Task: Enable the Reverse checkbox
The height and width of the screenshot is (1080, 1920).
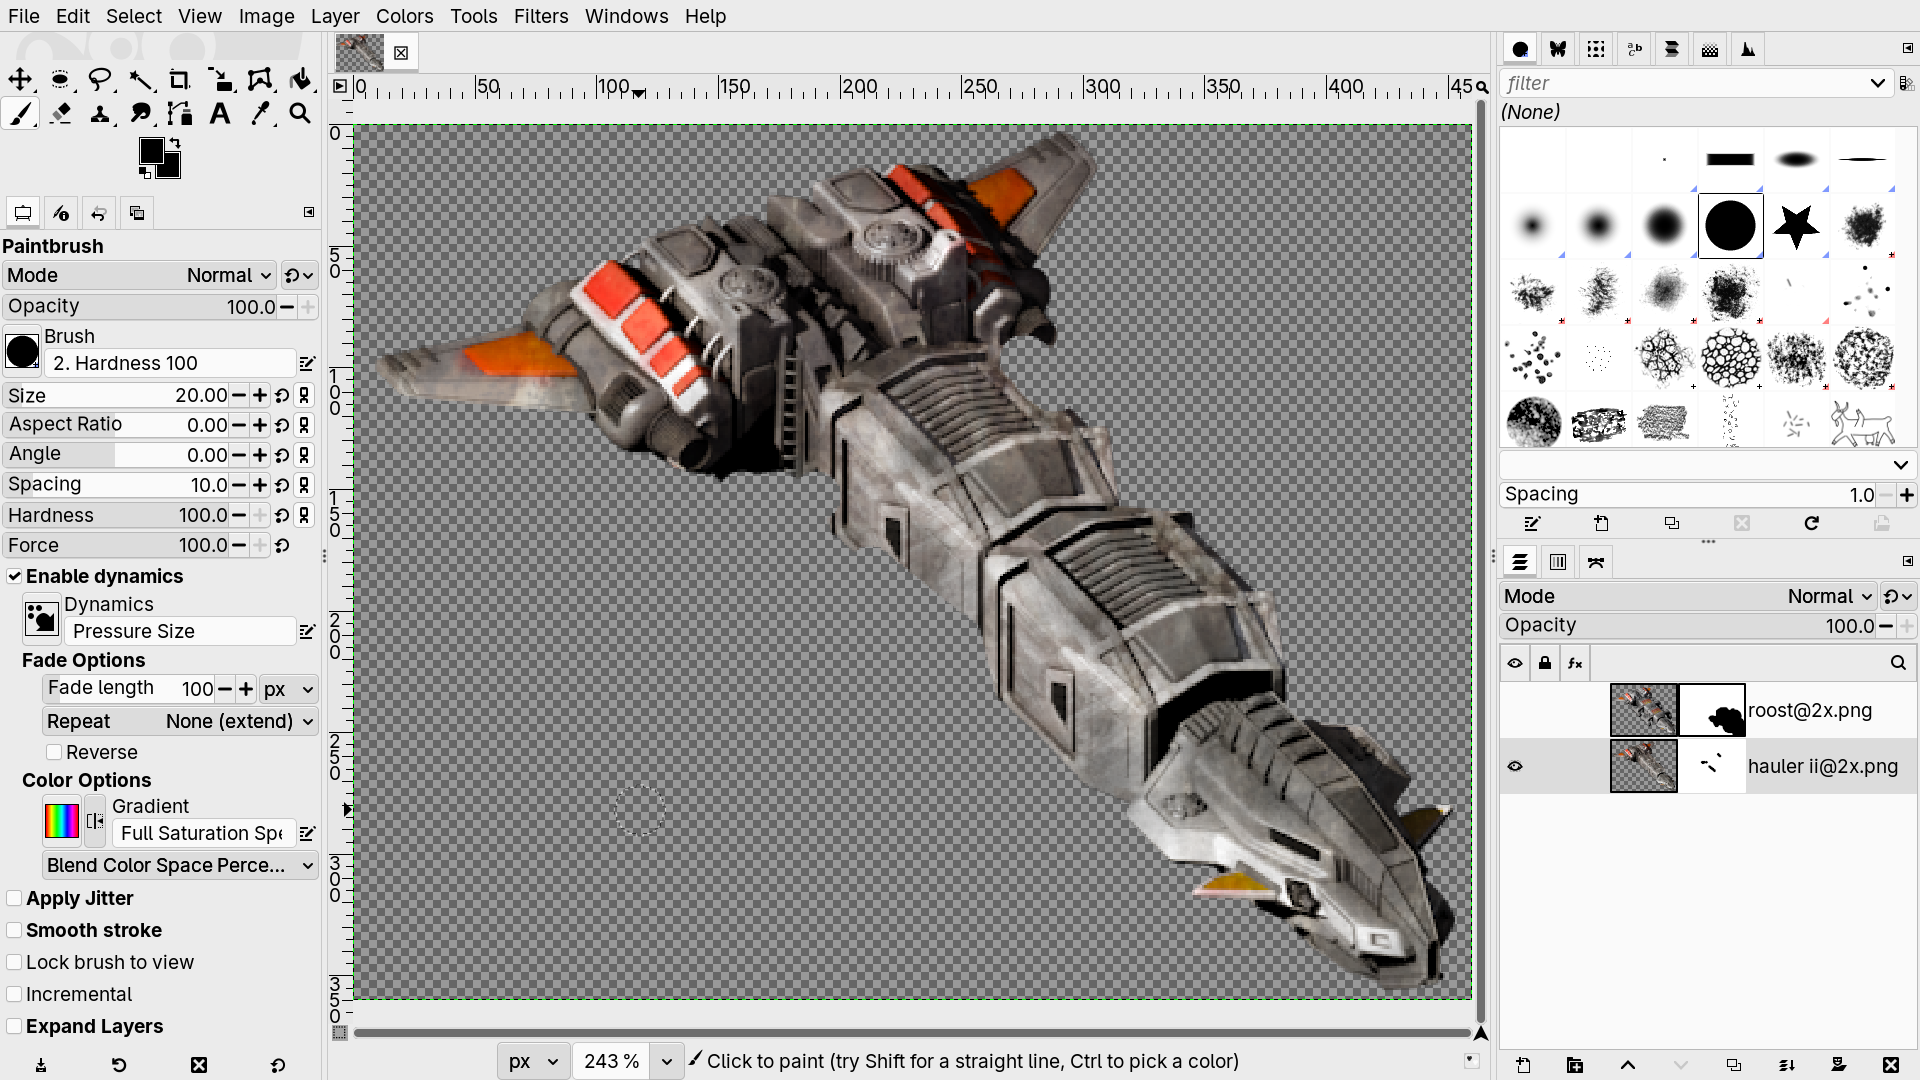Action: pyautogui.click(x=54, y=752)
